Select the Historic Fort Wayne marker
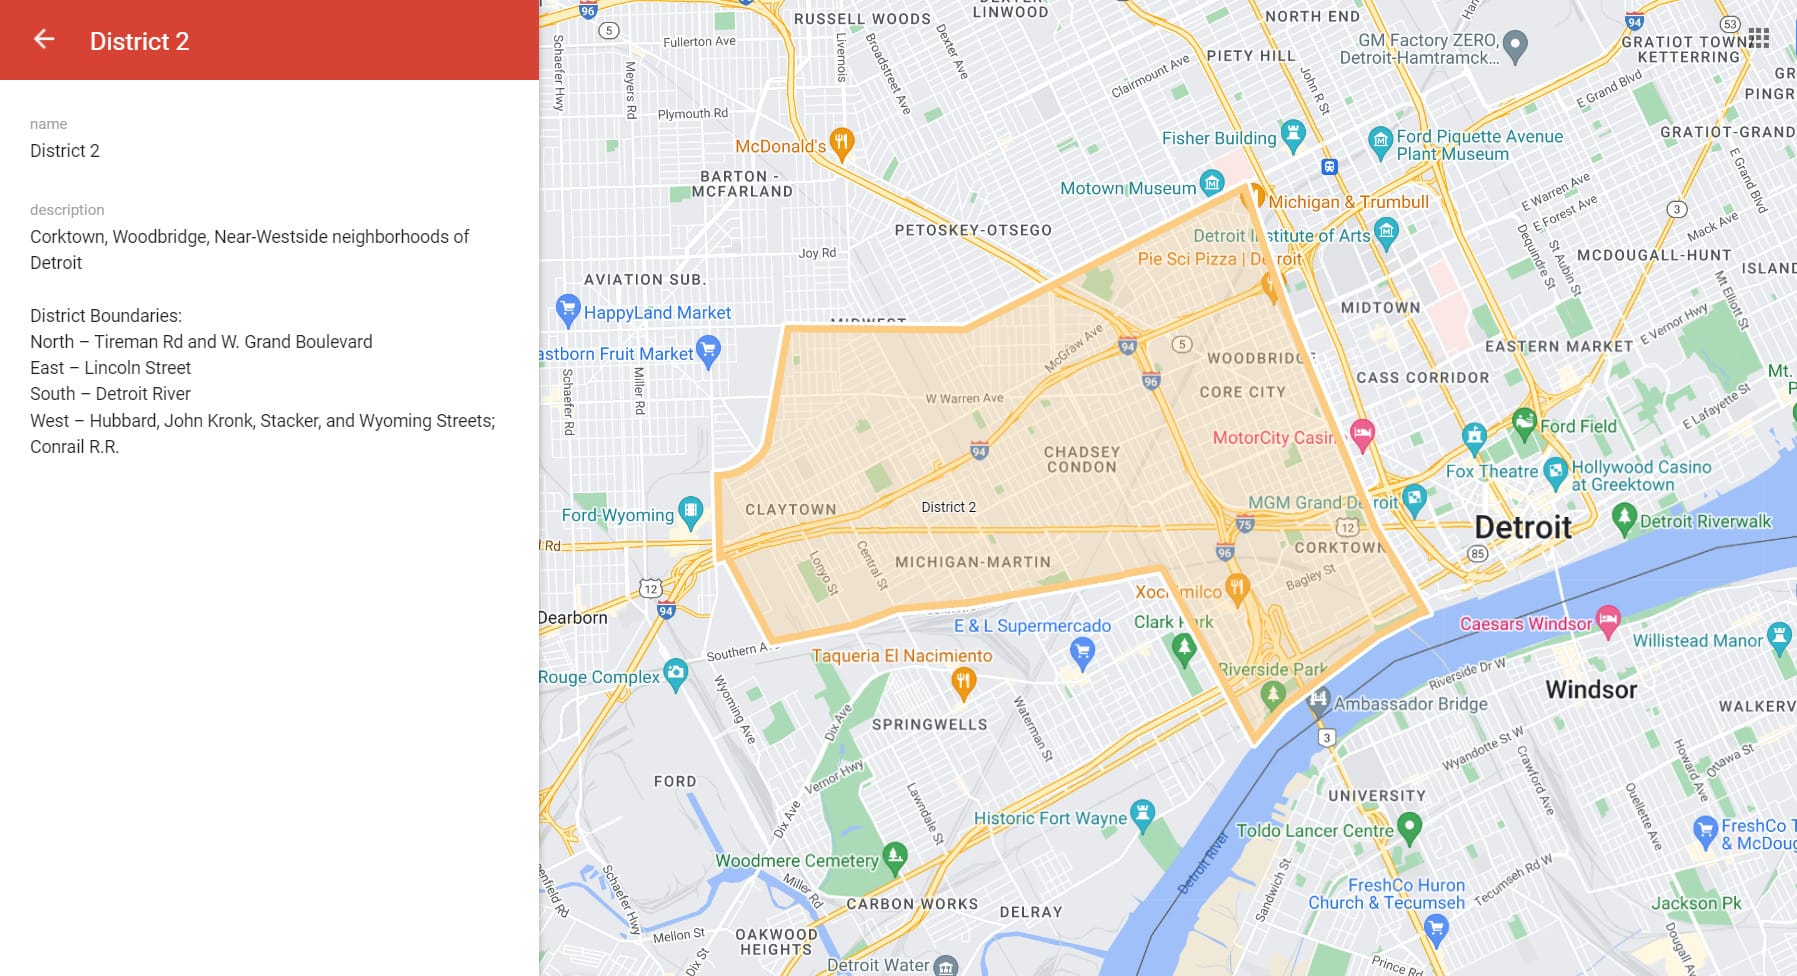Image resolution: width=1797 pixels, height=976 pixels. point(1142,813)
